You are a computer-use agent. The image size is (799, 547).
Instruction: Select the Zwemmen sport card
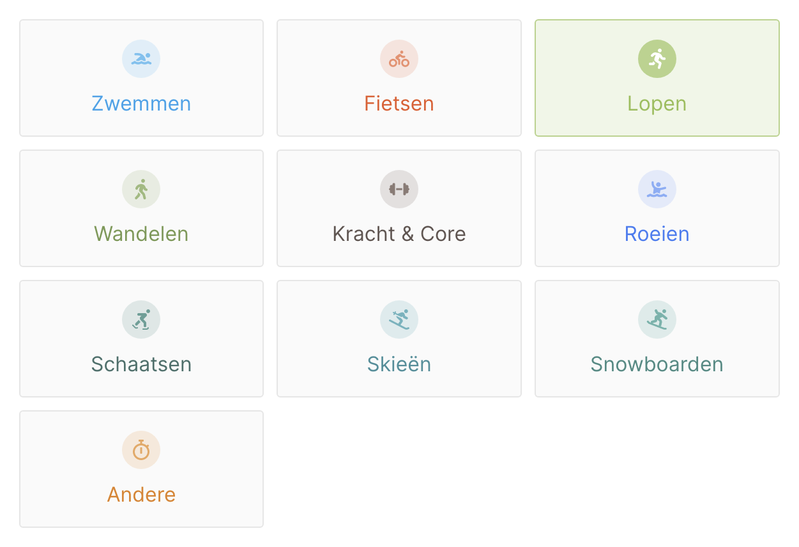click(141, 78)
